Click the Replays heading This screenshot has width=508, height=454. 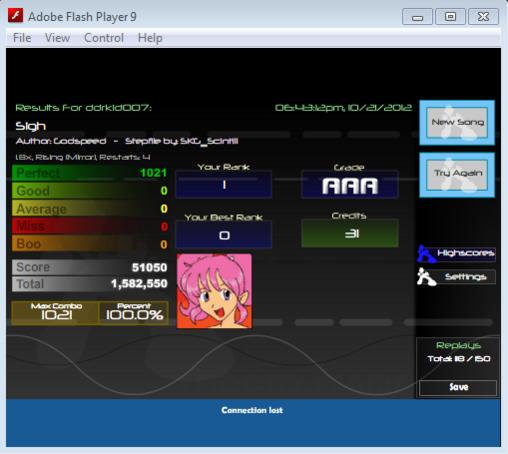(x=458, y=346)
